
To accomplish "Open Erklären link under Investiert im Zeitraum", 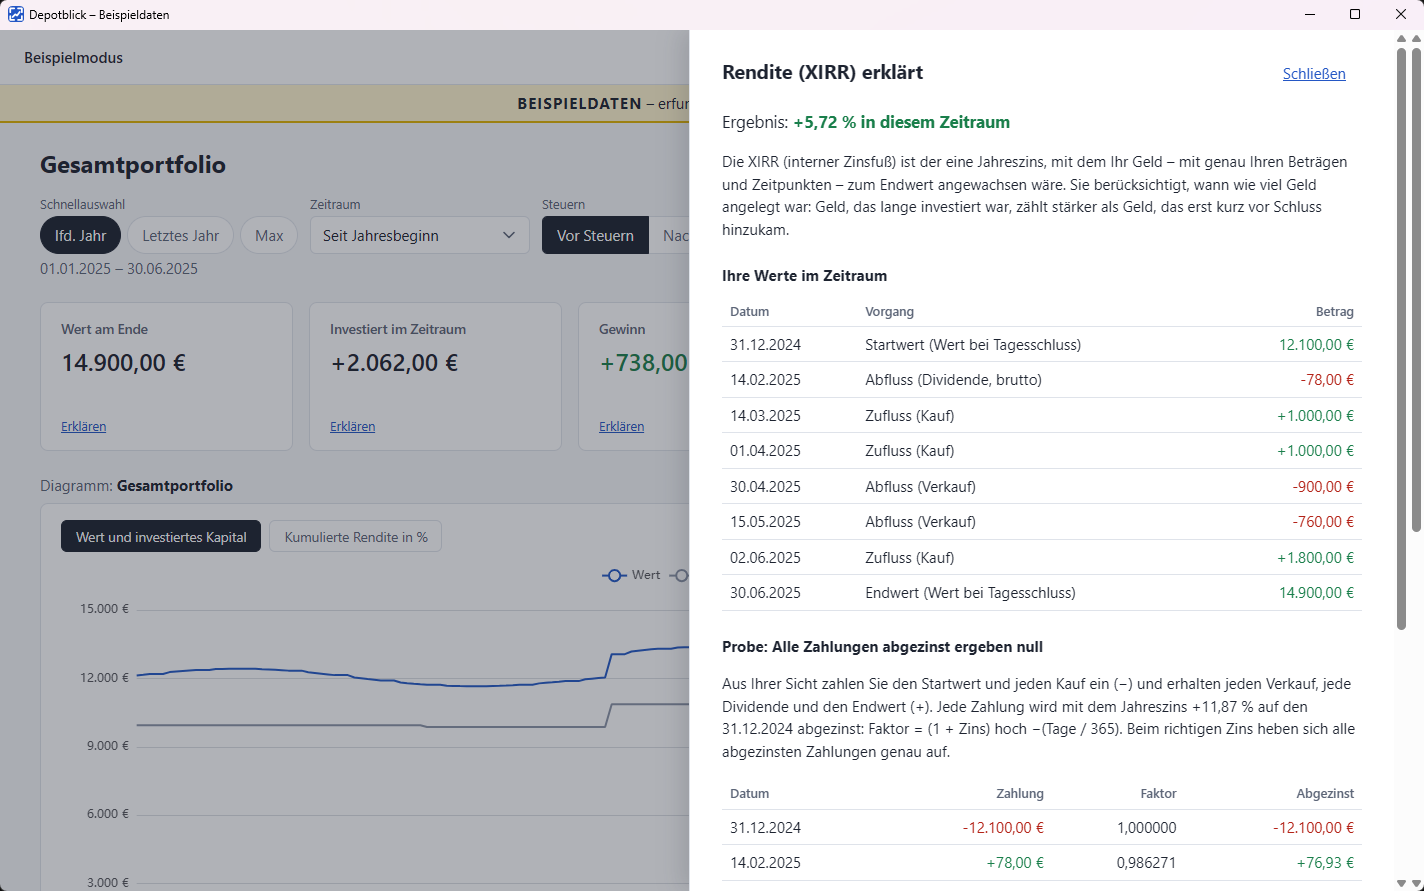I will tap(352, 427).
